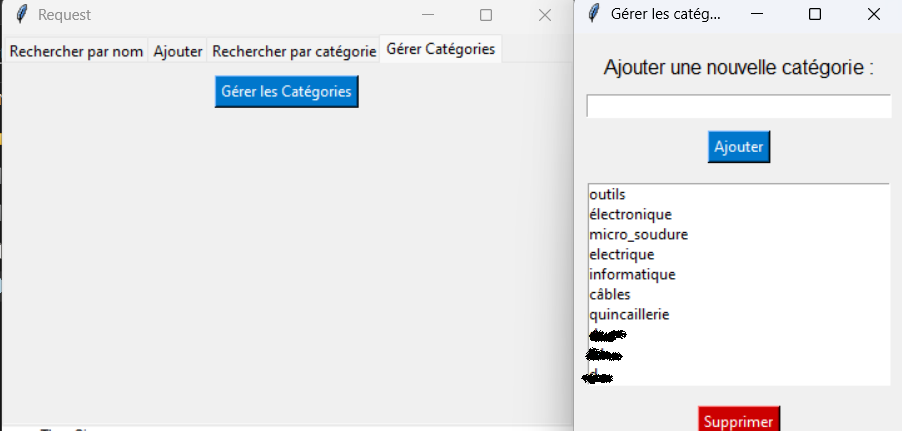Click the new category text input field
Viewport: 902px width, 431px height.
[738, 106]
